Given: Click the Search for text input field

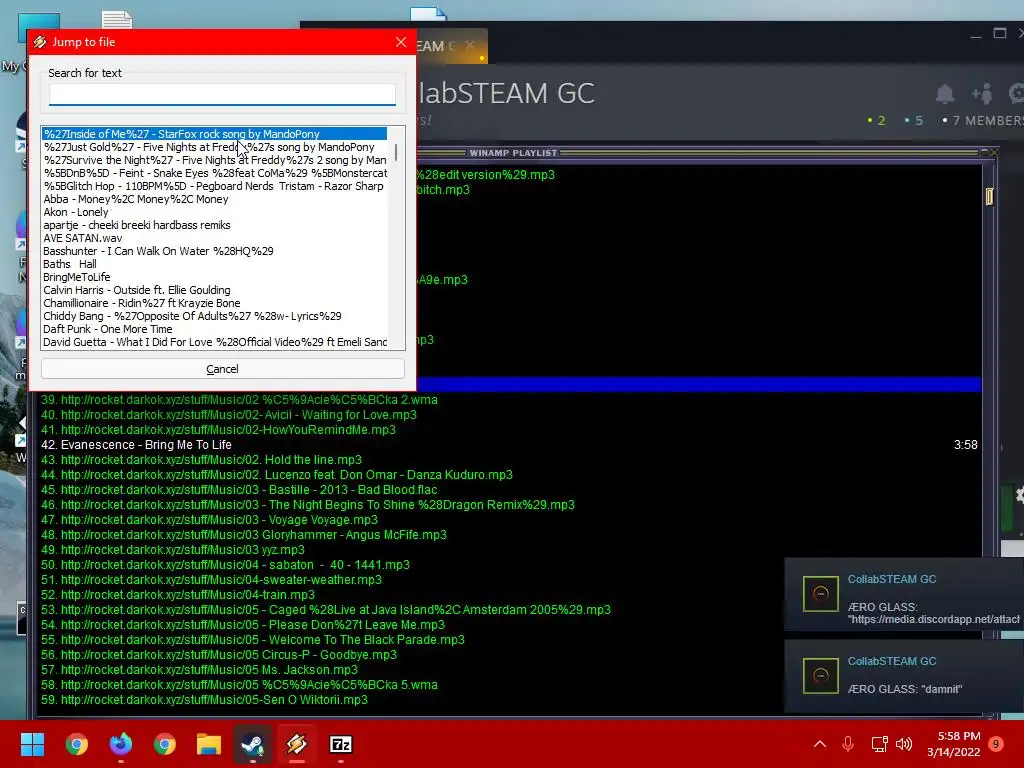Looking at the screenshot, I should (x=222, y=94).
